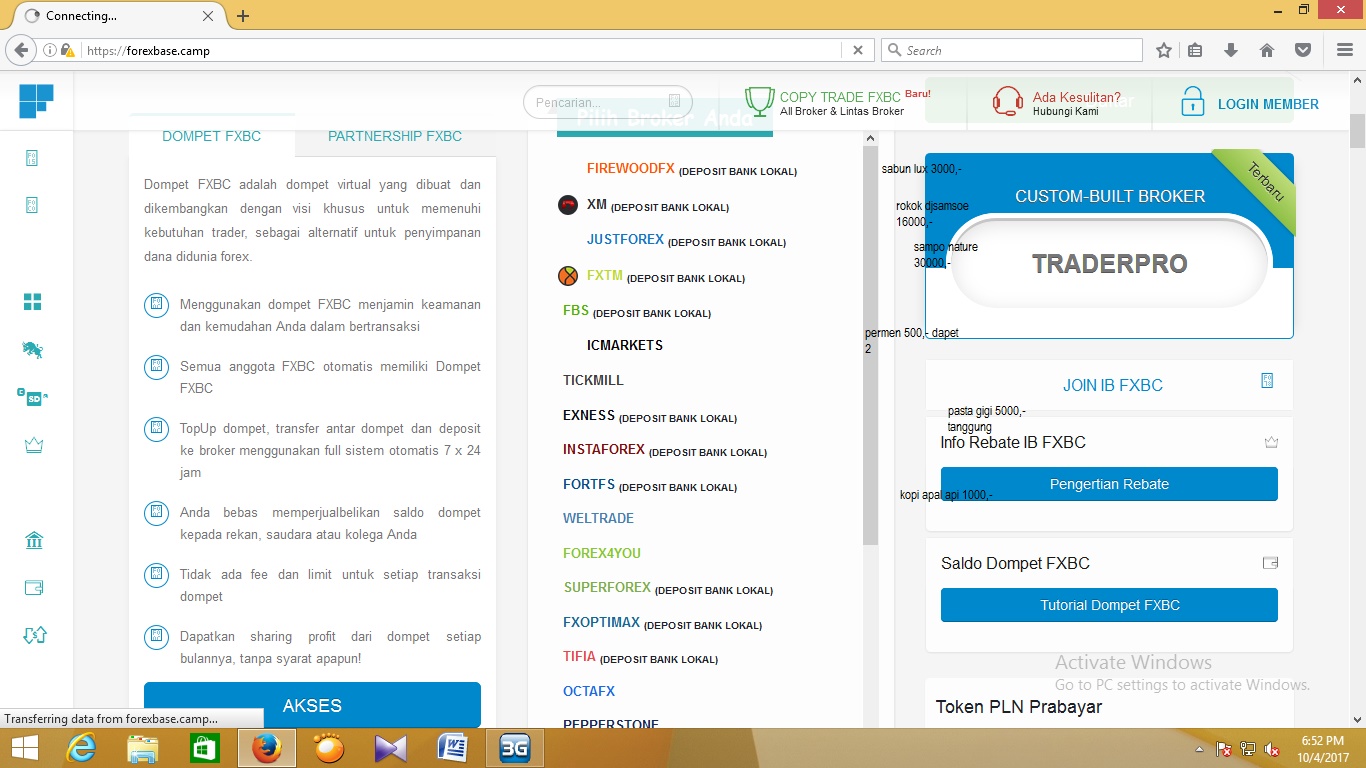Open Windows Start button
Viewport: 1366px width, 768px height.
click(x=23, y=748)
